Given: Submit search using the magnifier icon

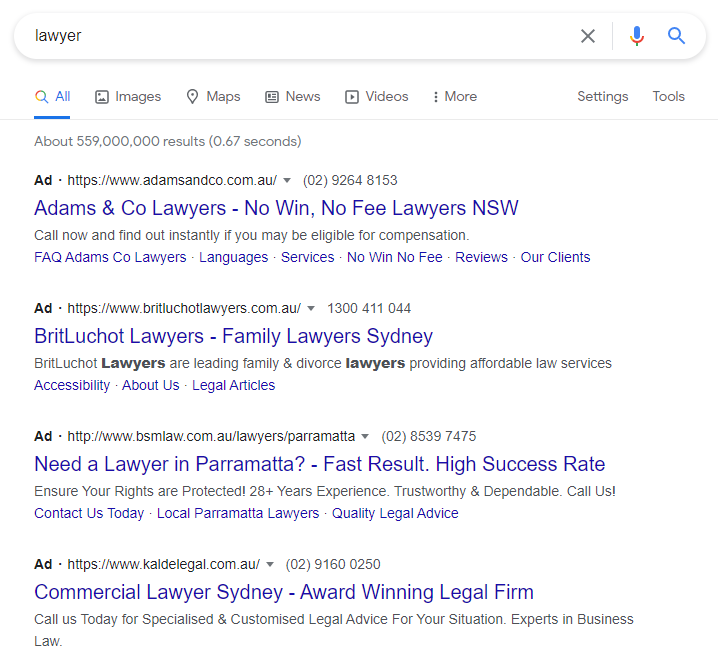Looking at the screenshot, I should [676, 35].
